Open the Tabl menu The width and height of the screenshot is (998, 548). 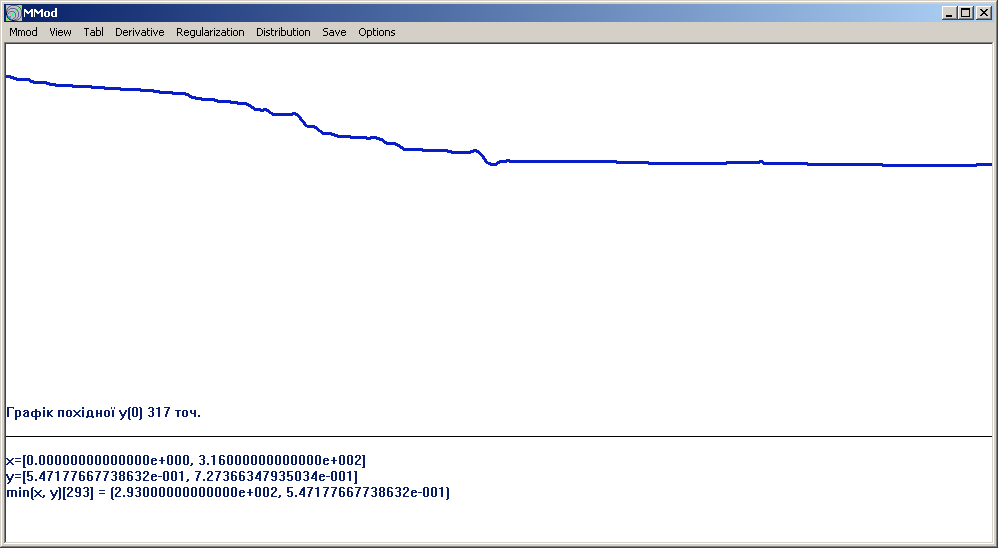coord(93,32)
